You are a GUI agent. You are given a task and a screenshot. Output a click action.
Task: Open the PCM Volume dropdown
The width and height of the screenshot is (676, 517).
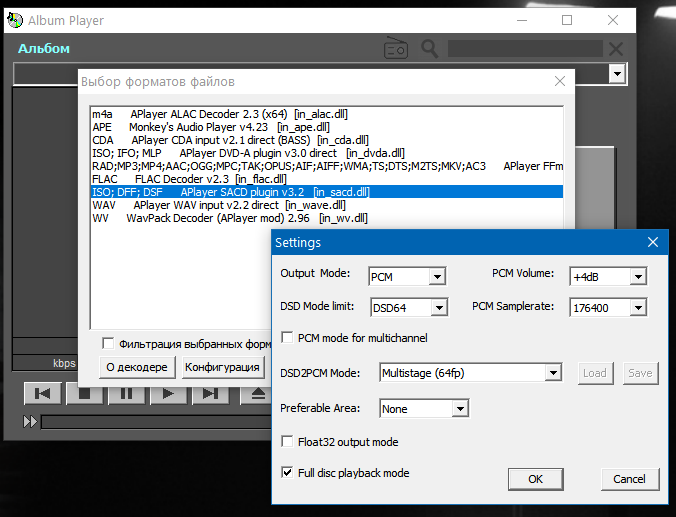(638, 276)
